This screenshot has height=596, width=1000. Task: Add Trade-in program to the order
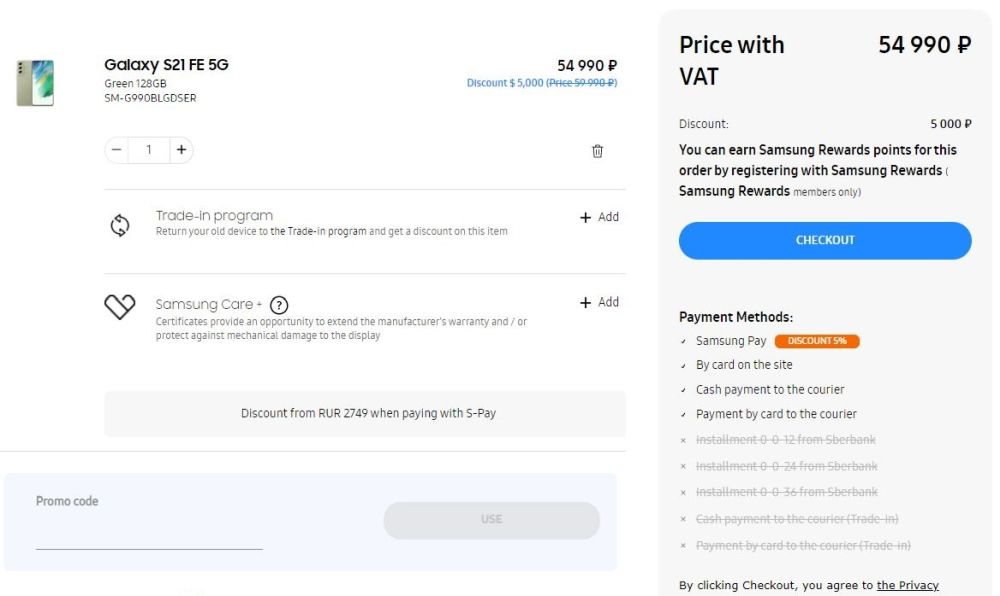[x=599, y=217]
